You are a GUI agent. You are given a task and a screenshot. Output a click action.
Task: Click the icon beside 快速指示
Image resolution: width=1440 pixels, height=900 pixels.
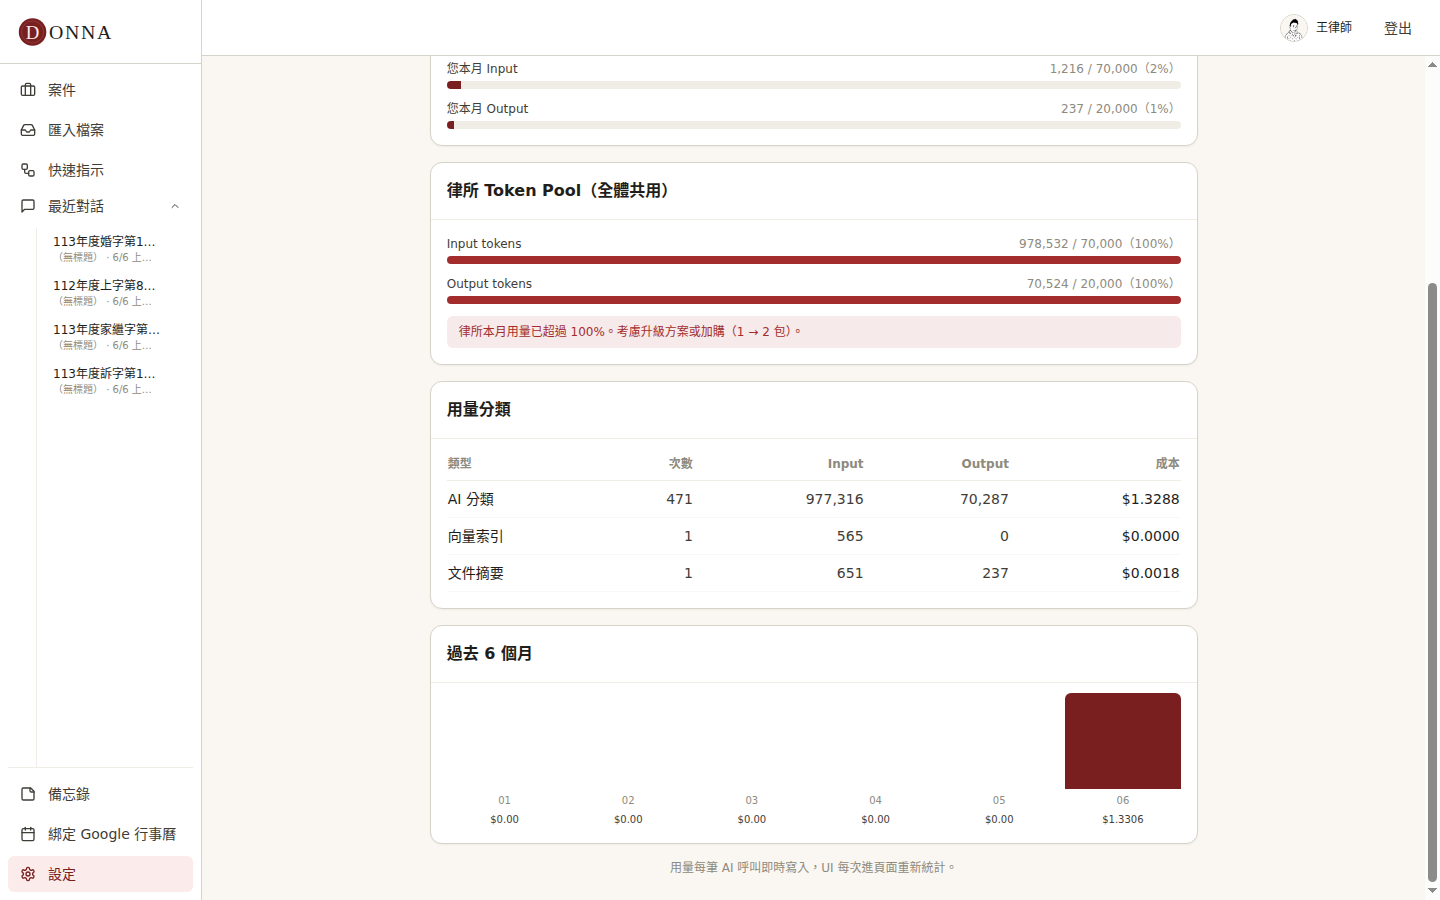[28, 170]
